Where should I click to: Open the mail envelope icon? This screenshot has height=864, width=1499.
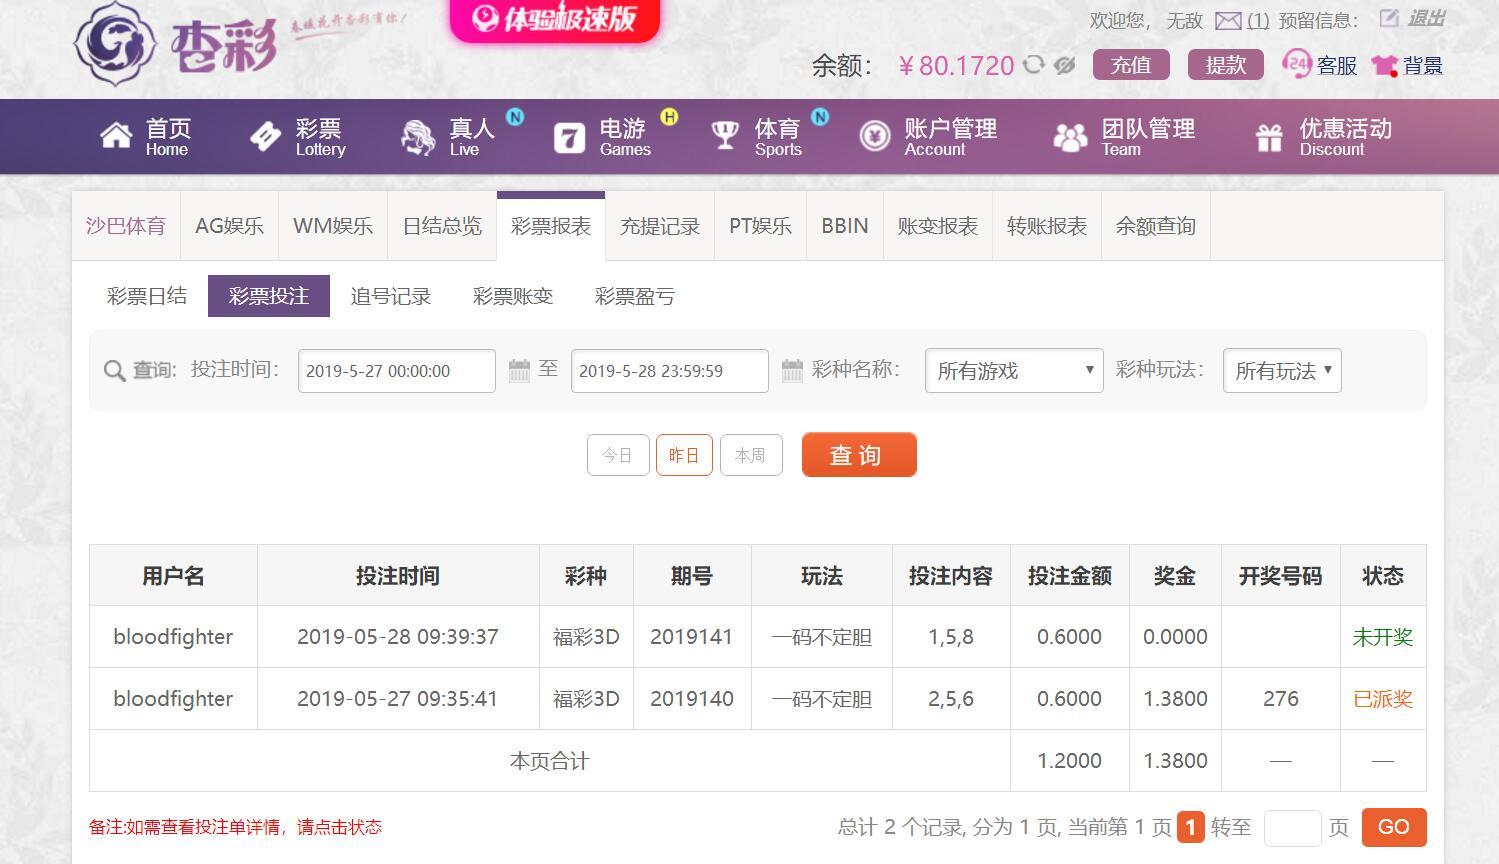1228,20
